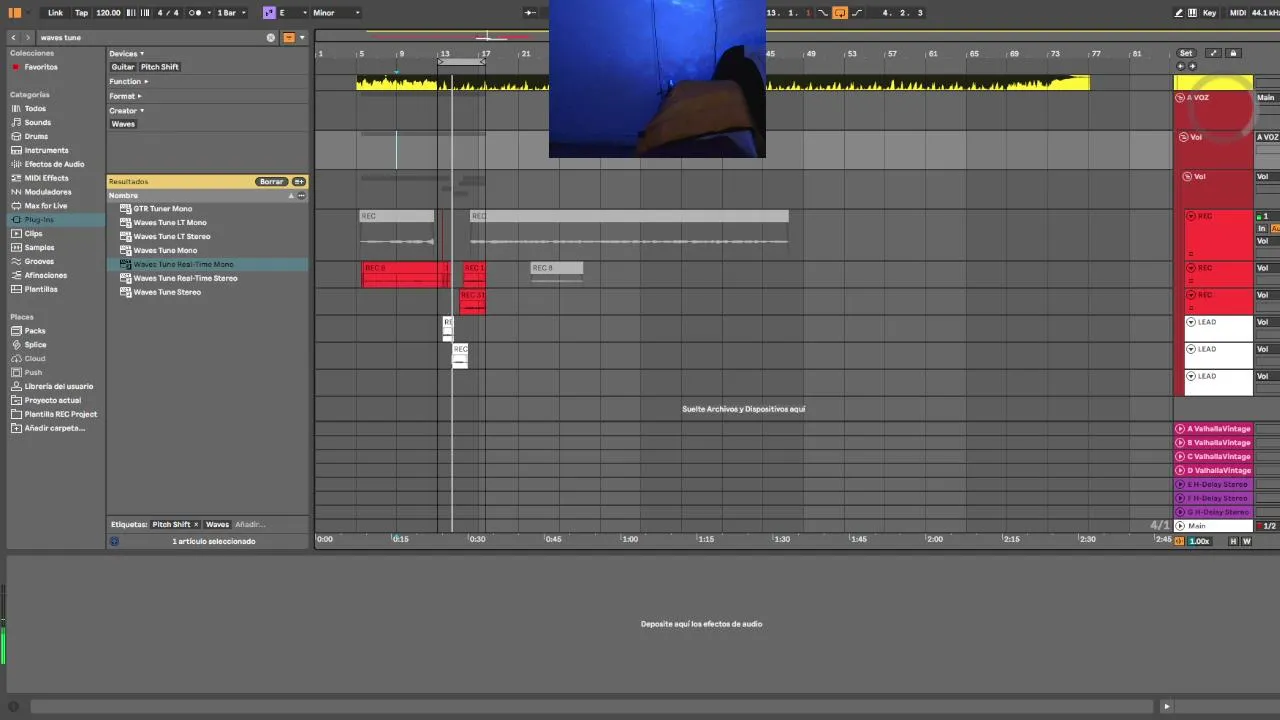Enable punch-out switch
This screenshot has height=720, width=1280.
(x=857, y=13)
